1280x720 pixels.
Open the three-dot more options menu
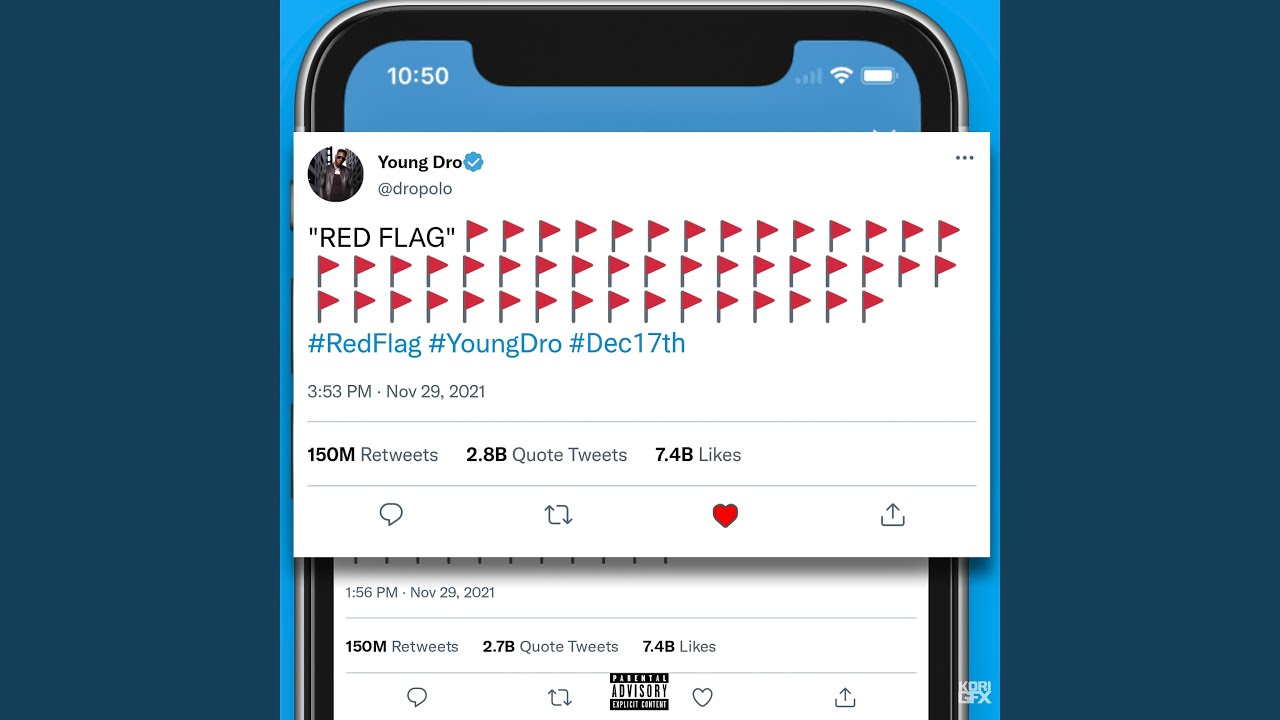pos(964,158)
